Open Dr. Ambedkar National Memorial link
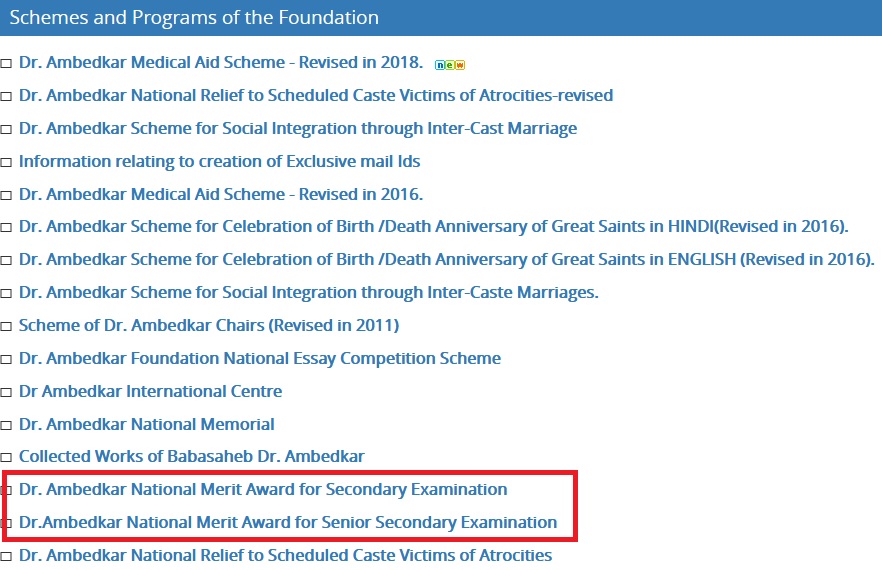882x570 pixels. [146, 424]
